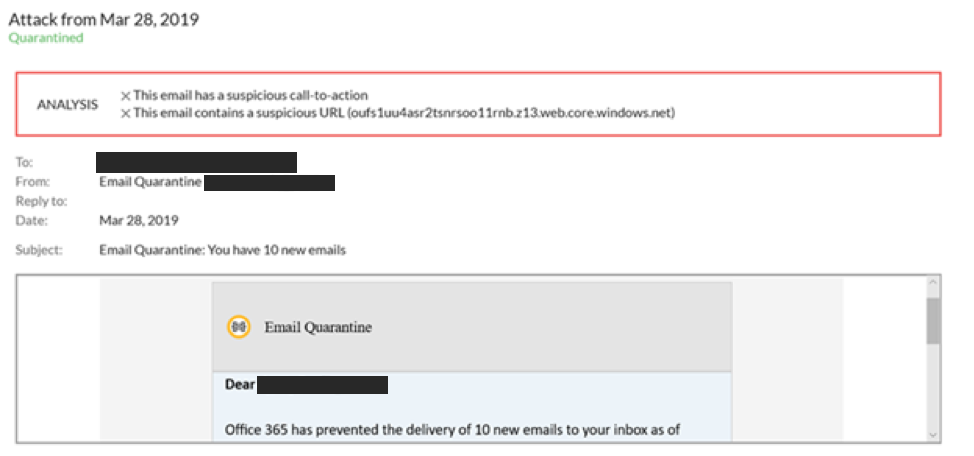This screenshot has height=456, width=974.
Task: Click the Attack from Mar 28, 2019 heading
Action: point(104,19)
